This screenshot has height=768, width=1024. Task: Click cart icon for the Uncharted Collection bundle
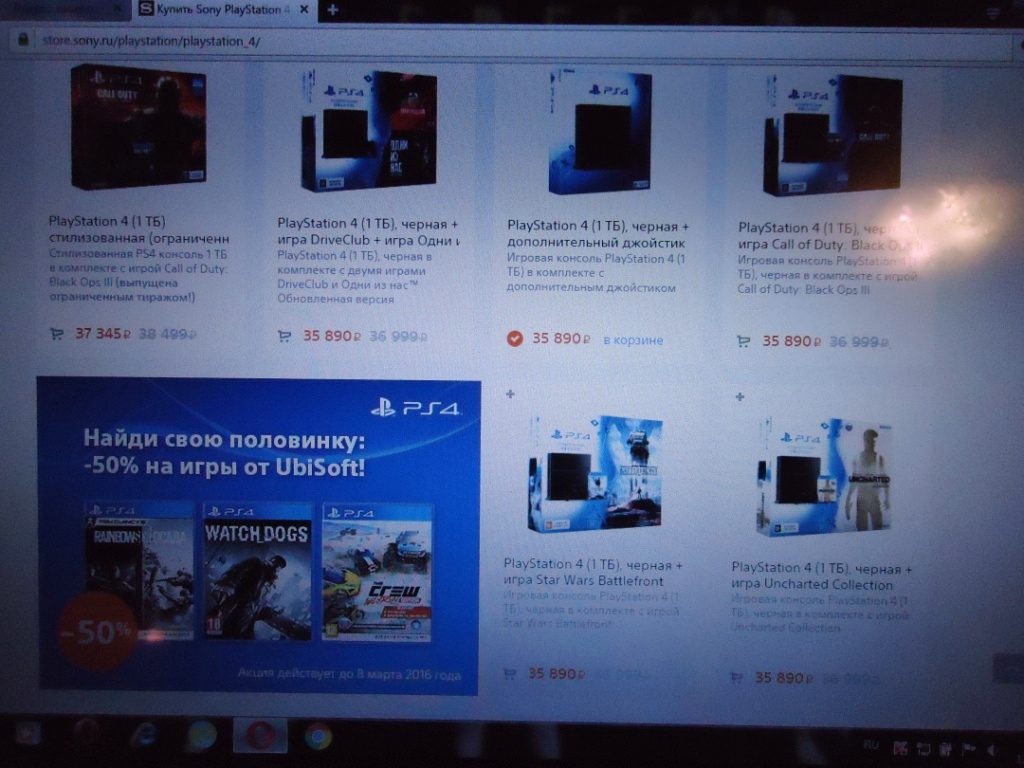click(737, 678)
